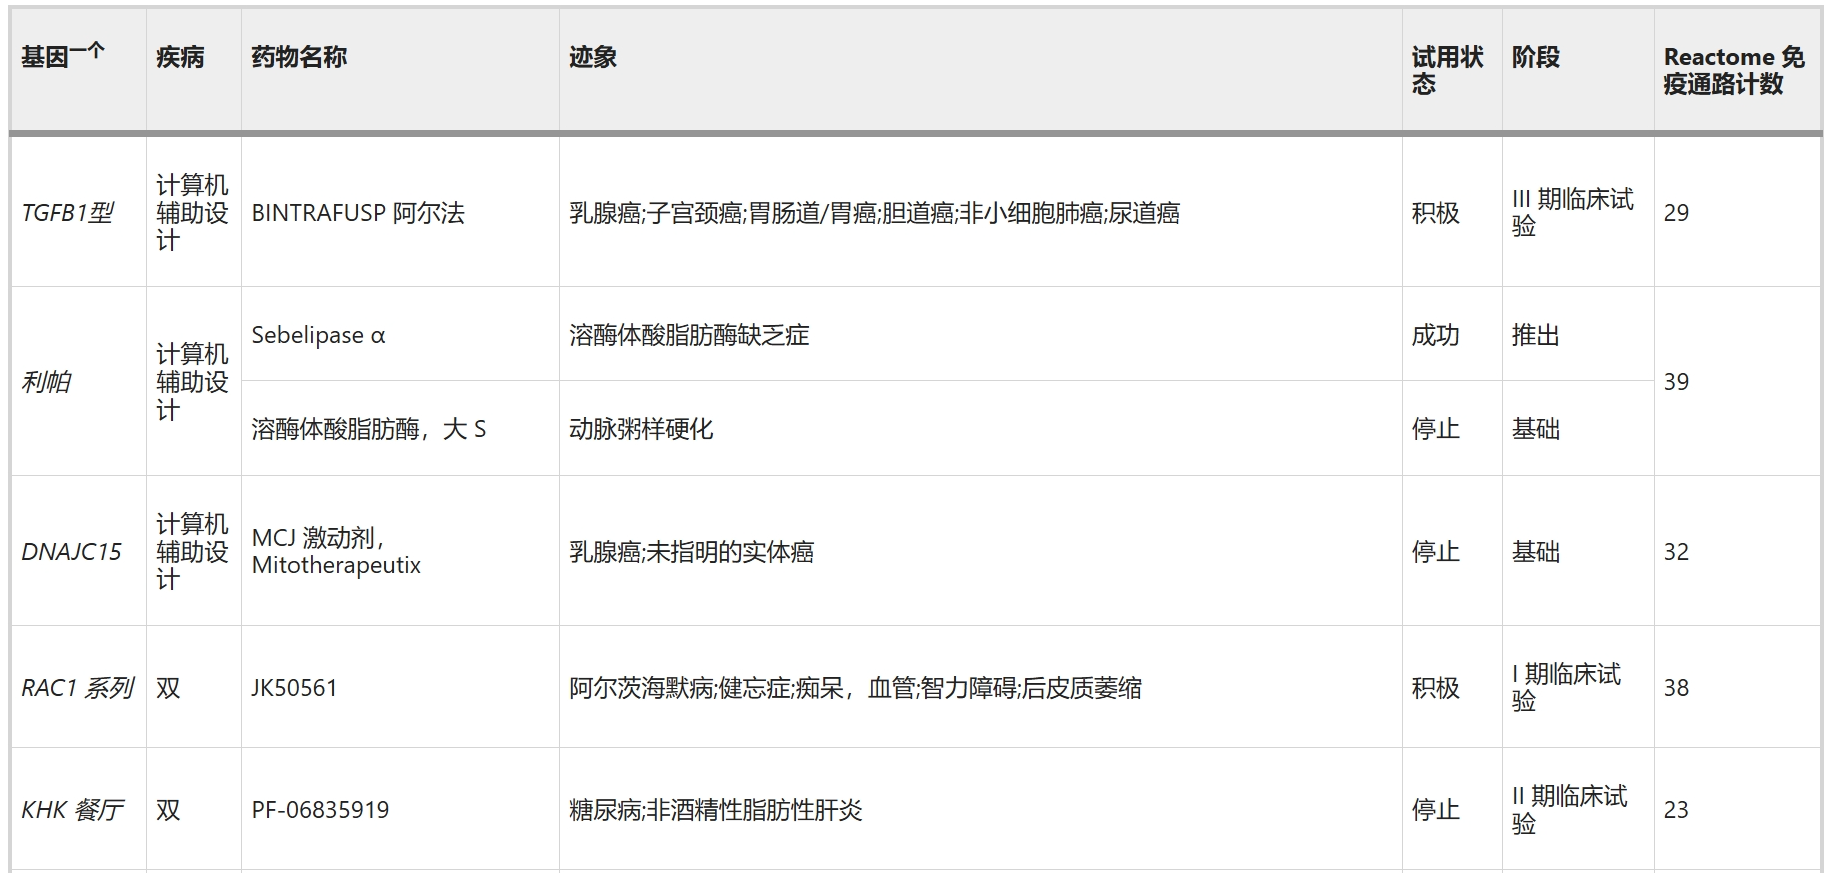Click the 利帕 gene cell
This screenshot has height=873, width=1840.
(46, 382)
